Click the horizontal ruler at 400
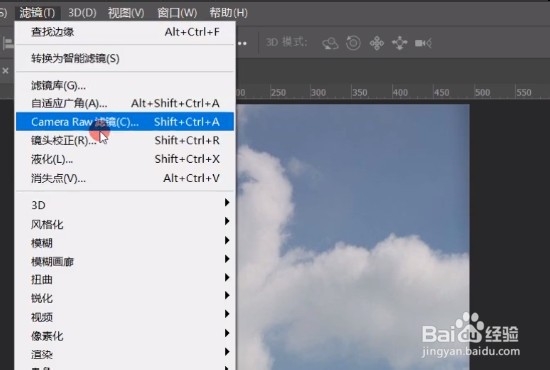This screenshot has width=550, height=370. click(x=400, y=93)
